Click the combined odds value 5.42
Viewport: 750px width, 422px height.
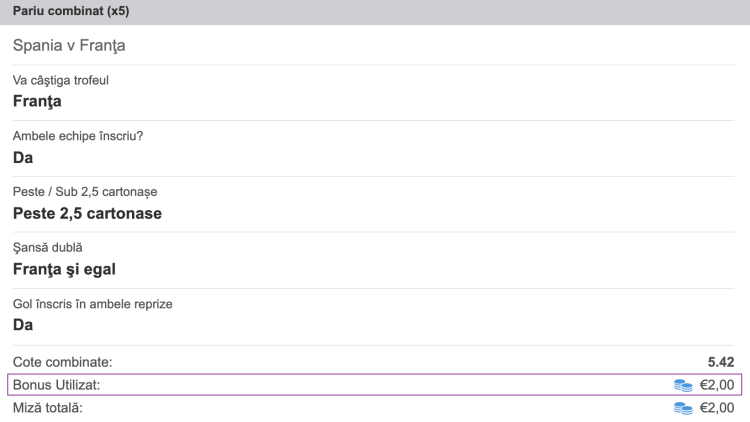click(x=721, y=362)
